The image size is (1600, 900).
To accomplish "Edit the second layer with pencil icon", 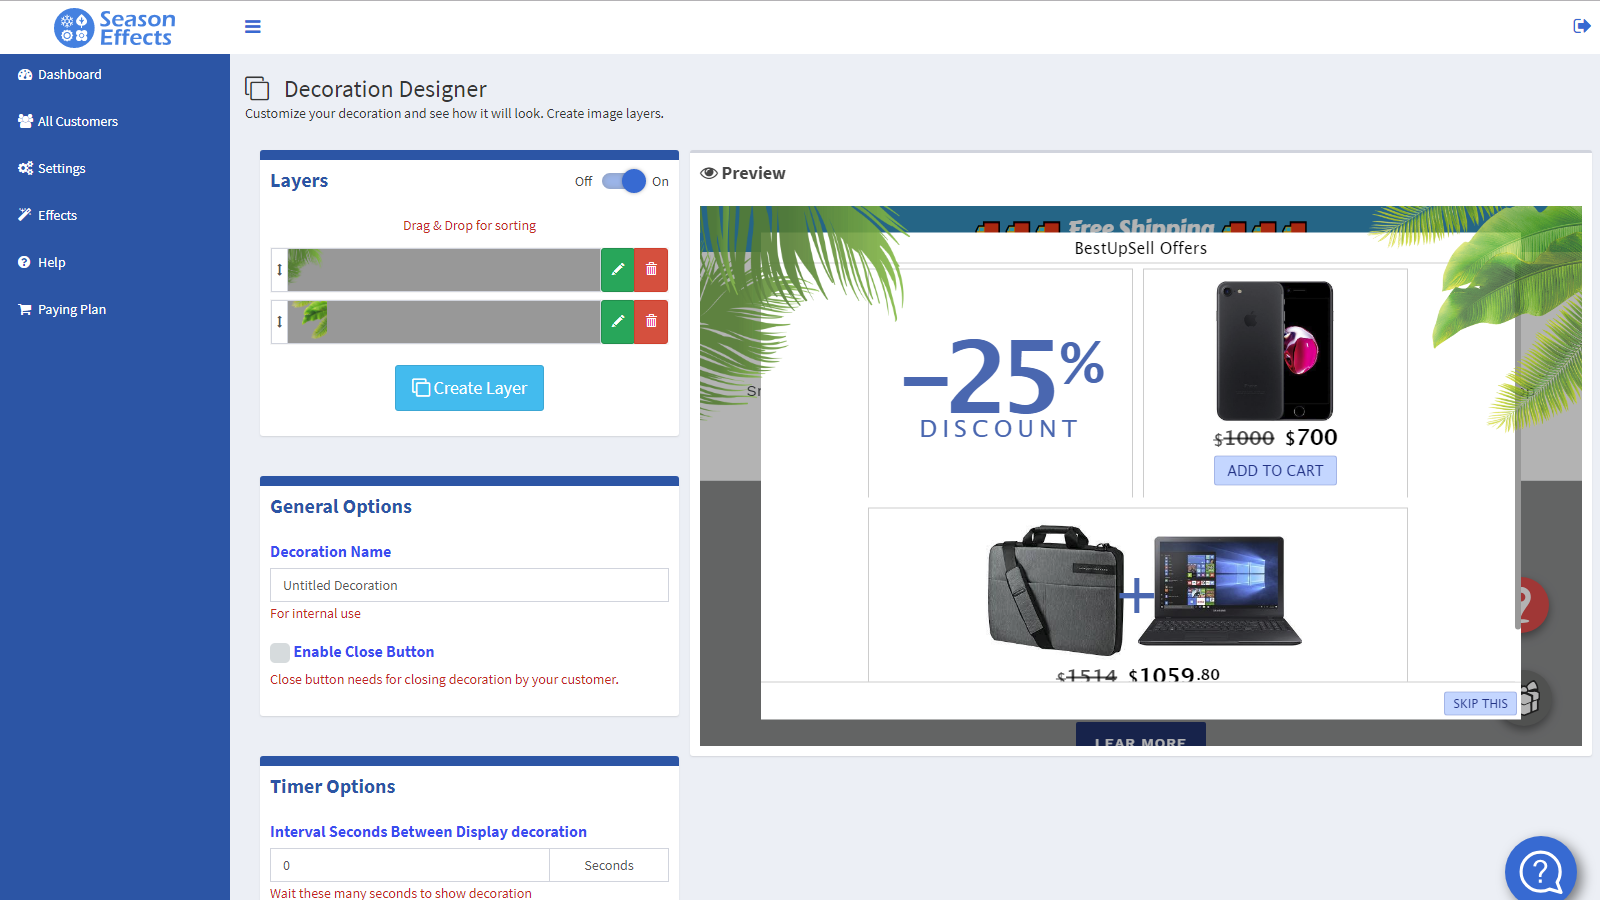I will tap(618, 321).
